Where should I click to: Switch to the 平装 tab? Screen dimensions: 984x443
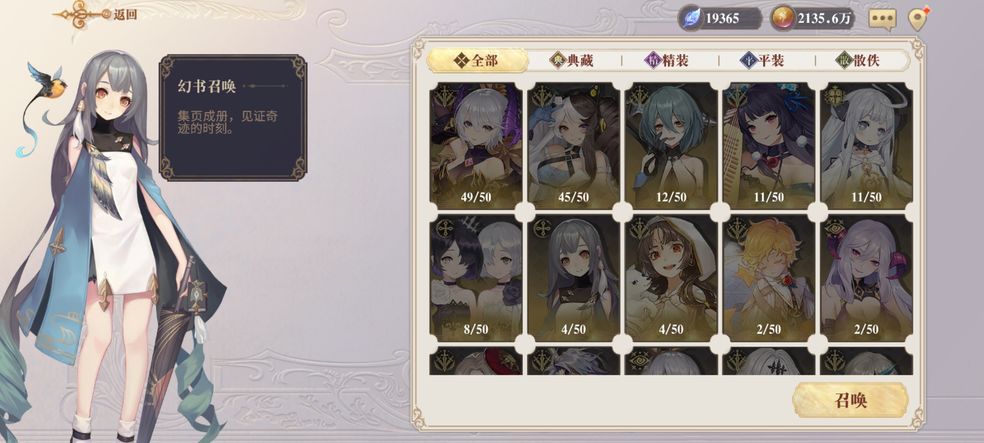(x=762, y=60)
